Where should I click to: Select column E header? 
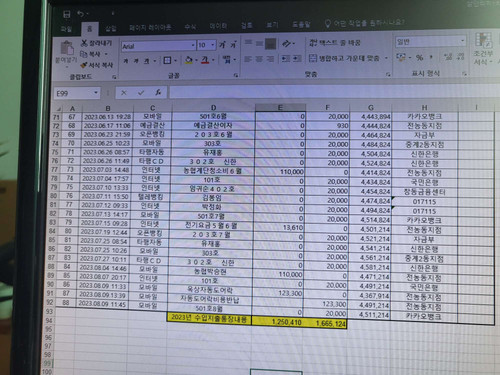click(x=280, y=107)
